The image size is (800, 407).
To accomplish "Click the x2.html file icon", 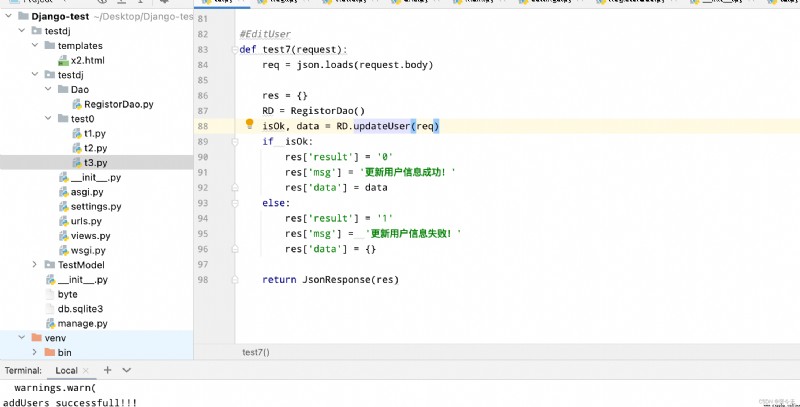I will (63, 61).
